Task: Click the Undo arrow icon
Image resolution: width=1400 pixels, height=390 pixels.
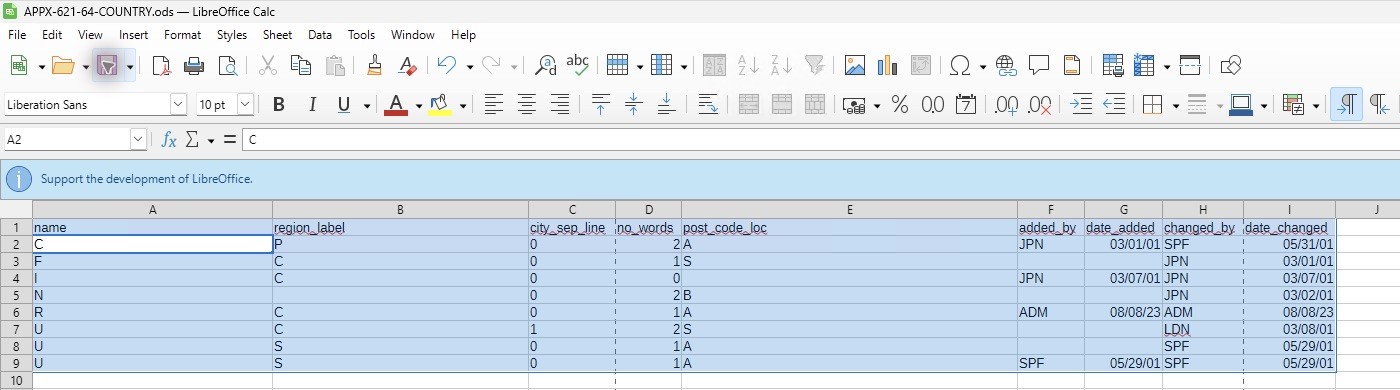Action: coord(446,66)
